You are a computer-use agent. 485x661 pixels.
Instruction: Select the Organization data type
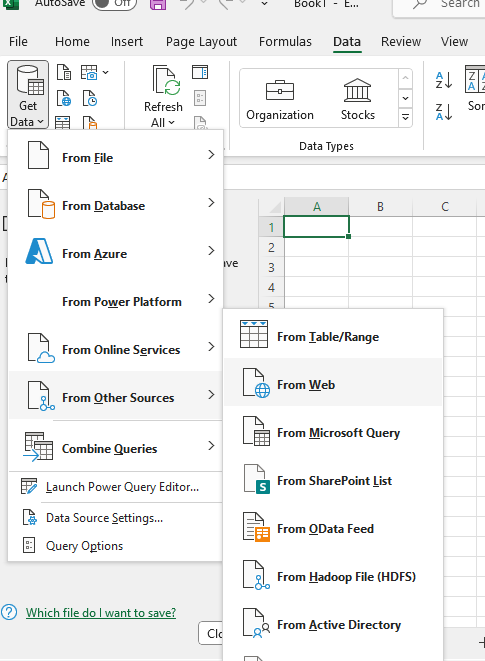[x=280, y=99]
